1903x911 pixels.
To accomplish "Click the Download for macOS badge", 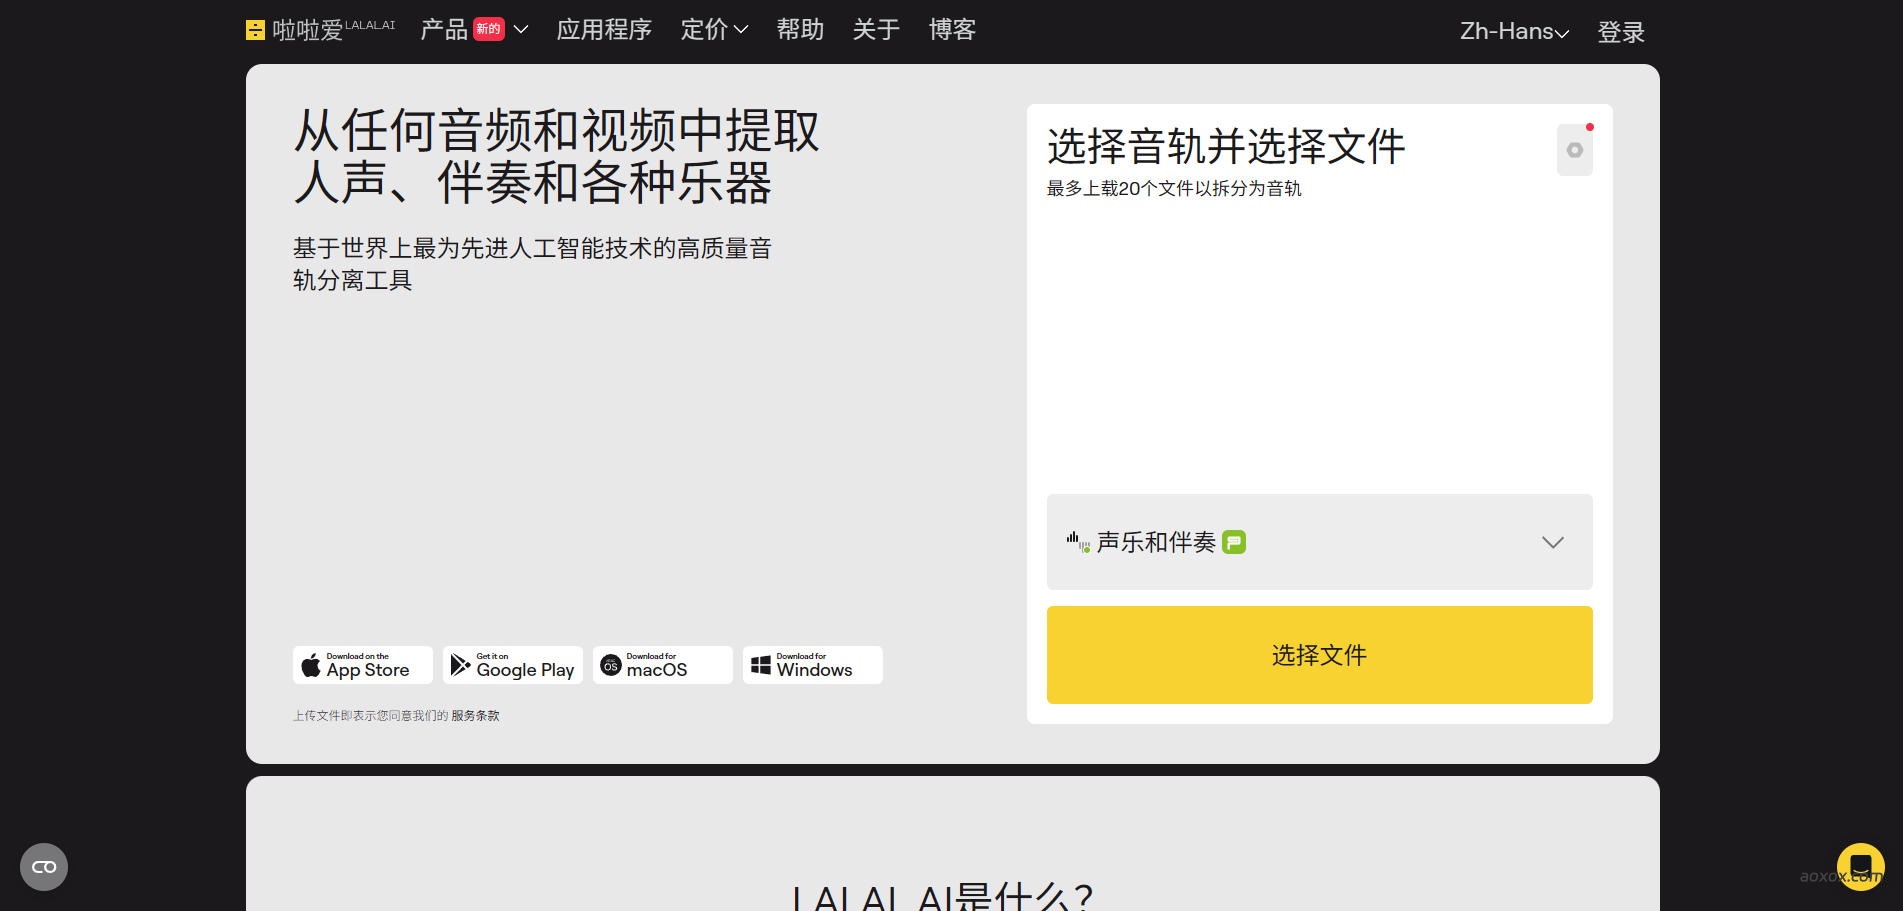I will click(662, 664).
